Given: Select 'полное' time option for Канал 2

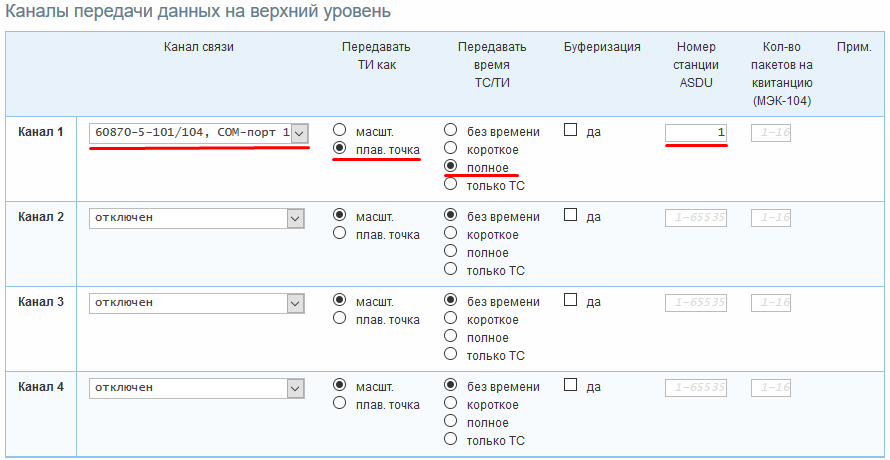Looking at the screenshot, I should [451, 251].
